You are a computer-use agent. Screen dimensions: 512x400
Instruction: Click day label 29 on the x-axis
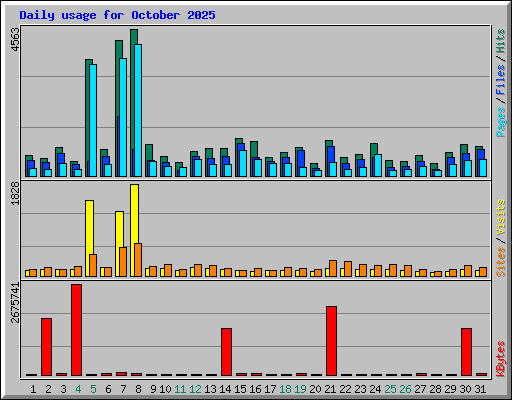[x=450, y=389]
